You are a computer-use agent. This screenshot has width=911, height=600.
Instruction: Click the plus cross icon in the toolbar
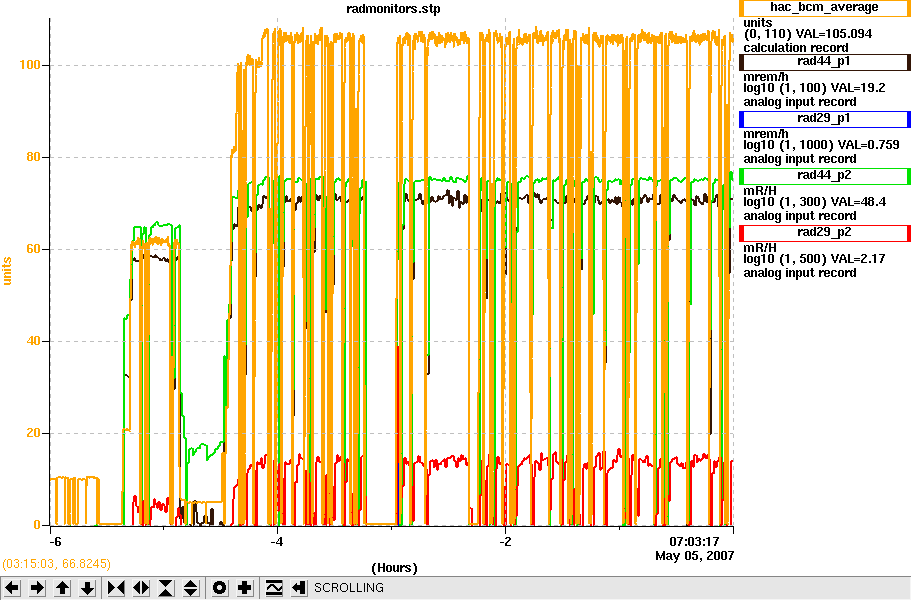coord(244,588)
